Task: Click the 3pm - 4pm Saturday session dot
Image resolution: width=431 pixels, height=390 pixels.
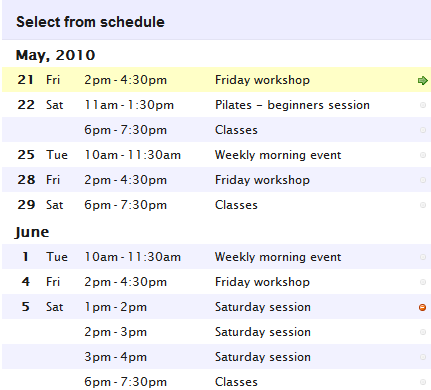Action: tap(423, 357)
